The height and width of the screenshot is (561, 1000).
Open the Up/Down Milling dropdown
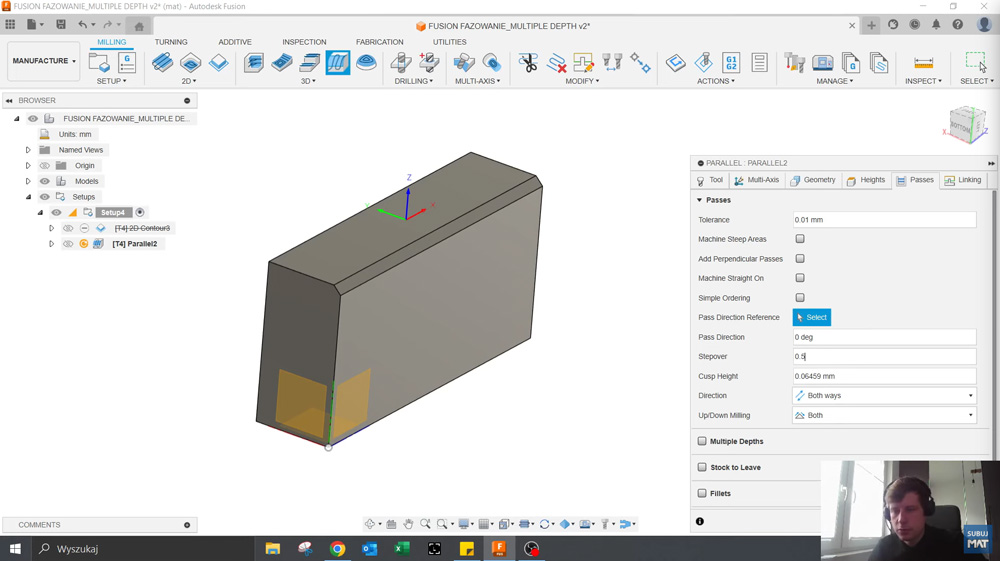[x=884, y=415]
